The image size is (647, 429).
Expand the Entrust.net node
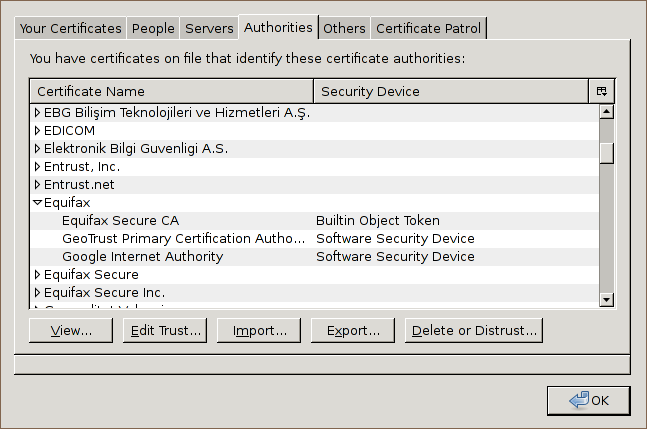click(37, 184)
